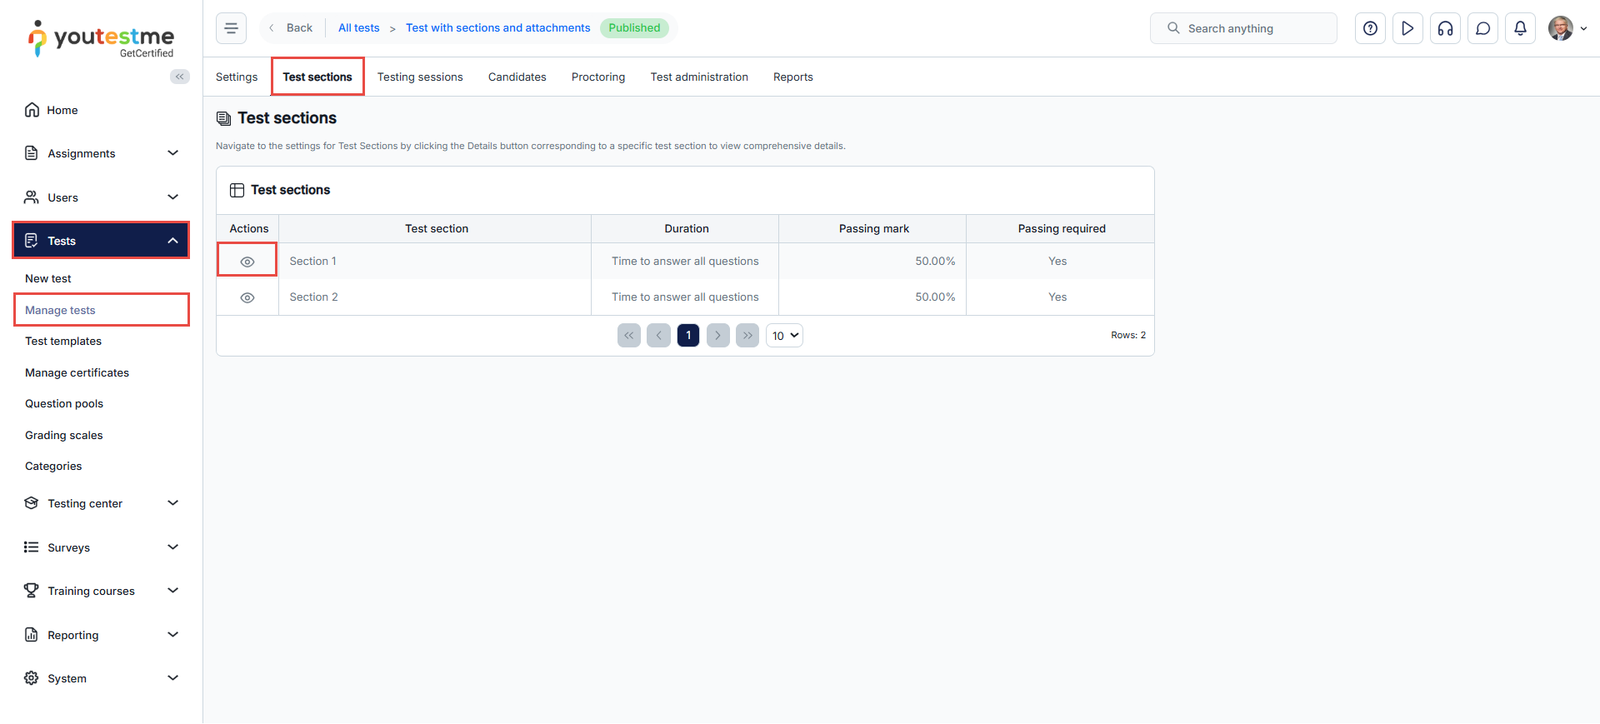1600x724 pixels.
Task: Open the chat messages icon
Action: (x=1483, y=28)
